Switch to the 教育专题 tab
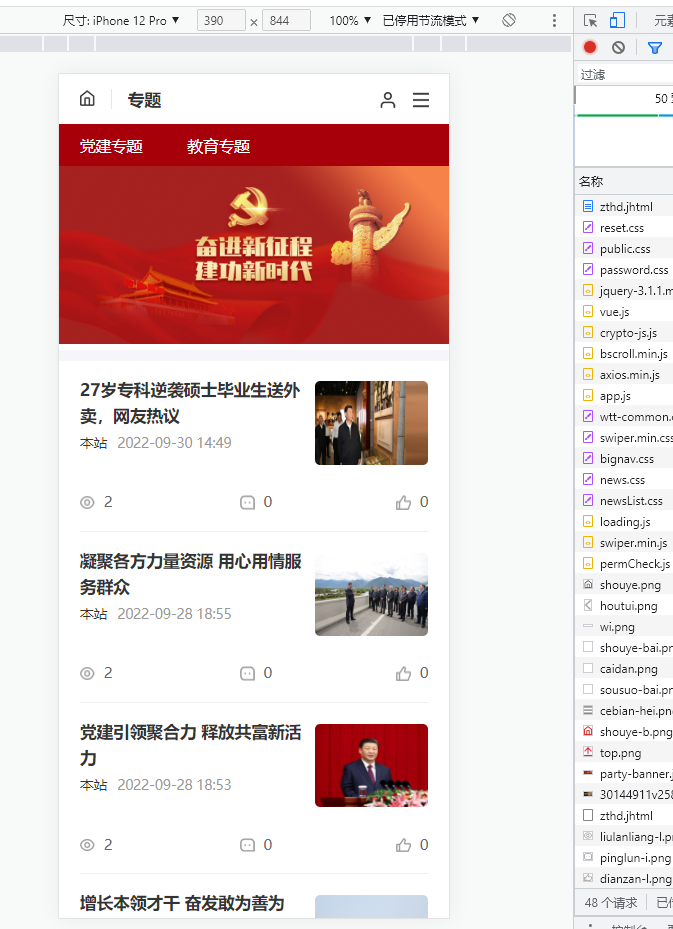Viewport: 673px width, 929px height. [219, 146]
